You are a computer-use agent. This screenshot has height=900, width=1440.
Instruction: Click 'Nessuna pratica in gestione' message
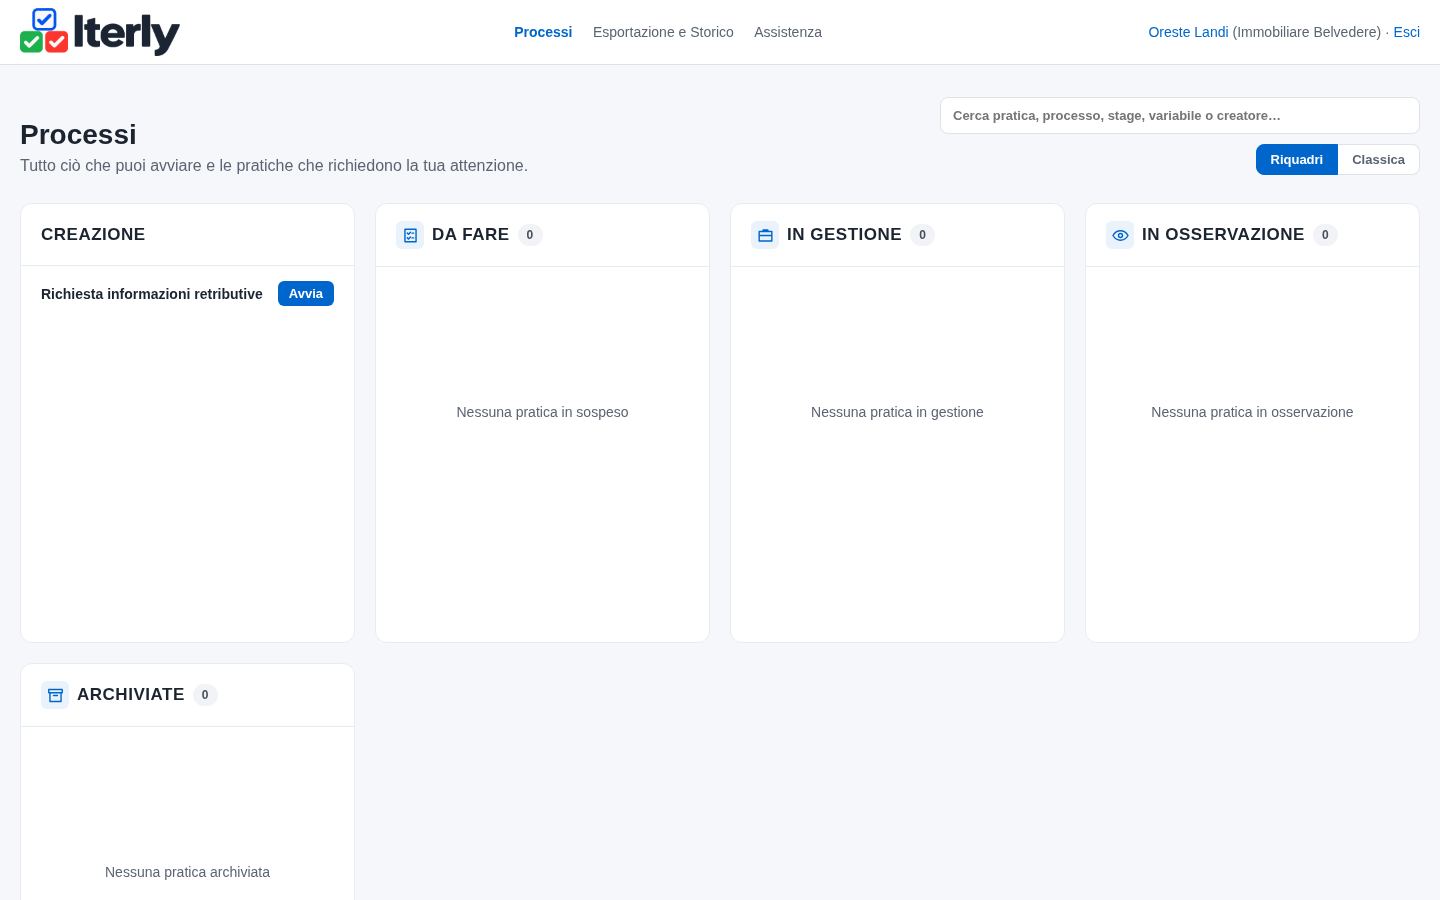click(897, 412)
